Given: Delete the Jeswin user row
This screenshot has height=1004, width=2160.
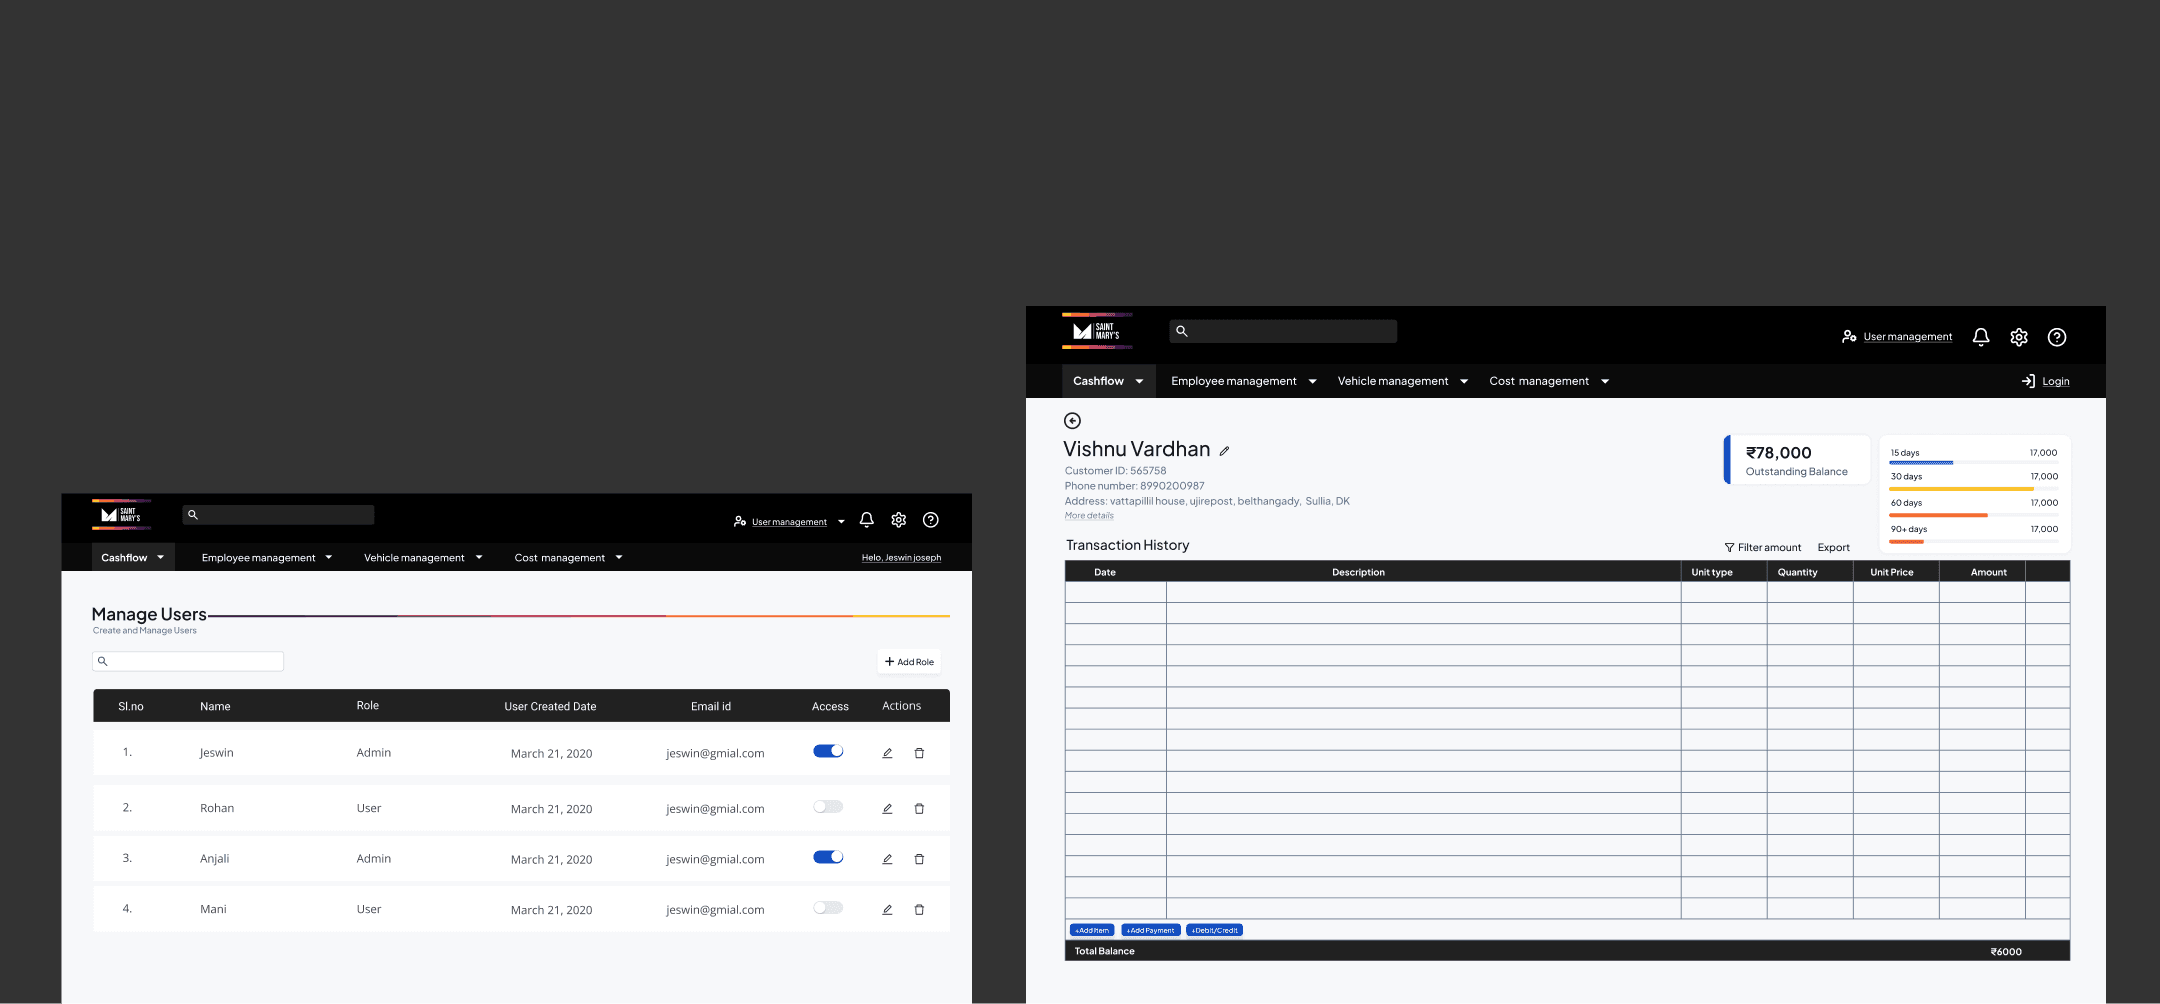Looking at the screenshot, I should (919, 753).
